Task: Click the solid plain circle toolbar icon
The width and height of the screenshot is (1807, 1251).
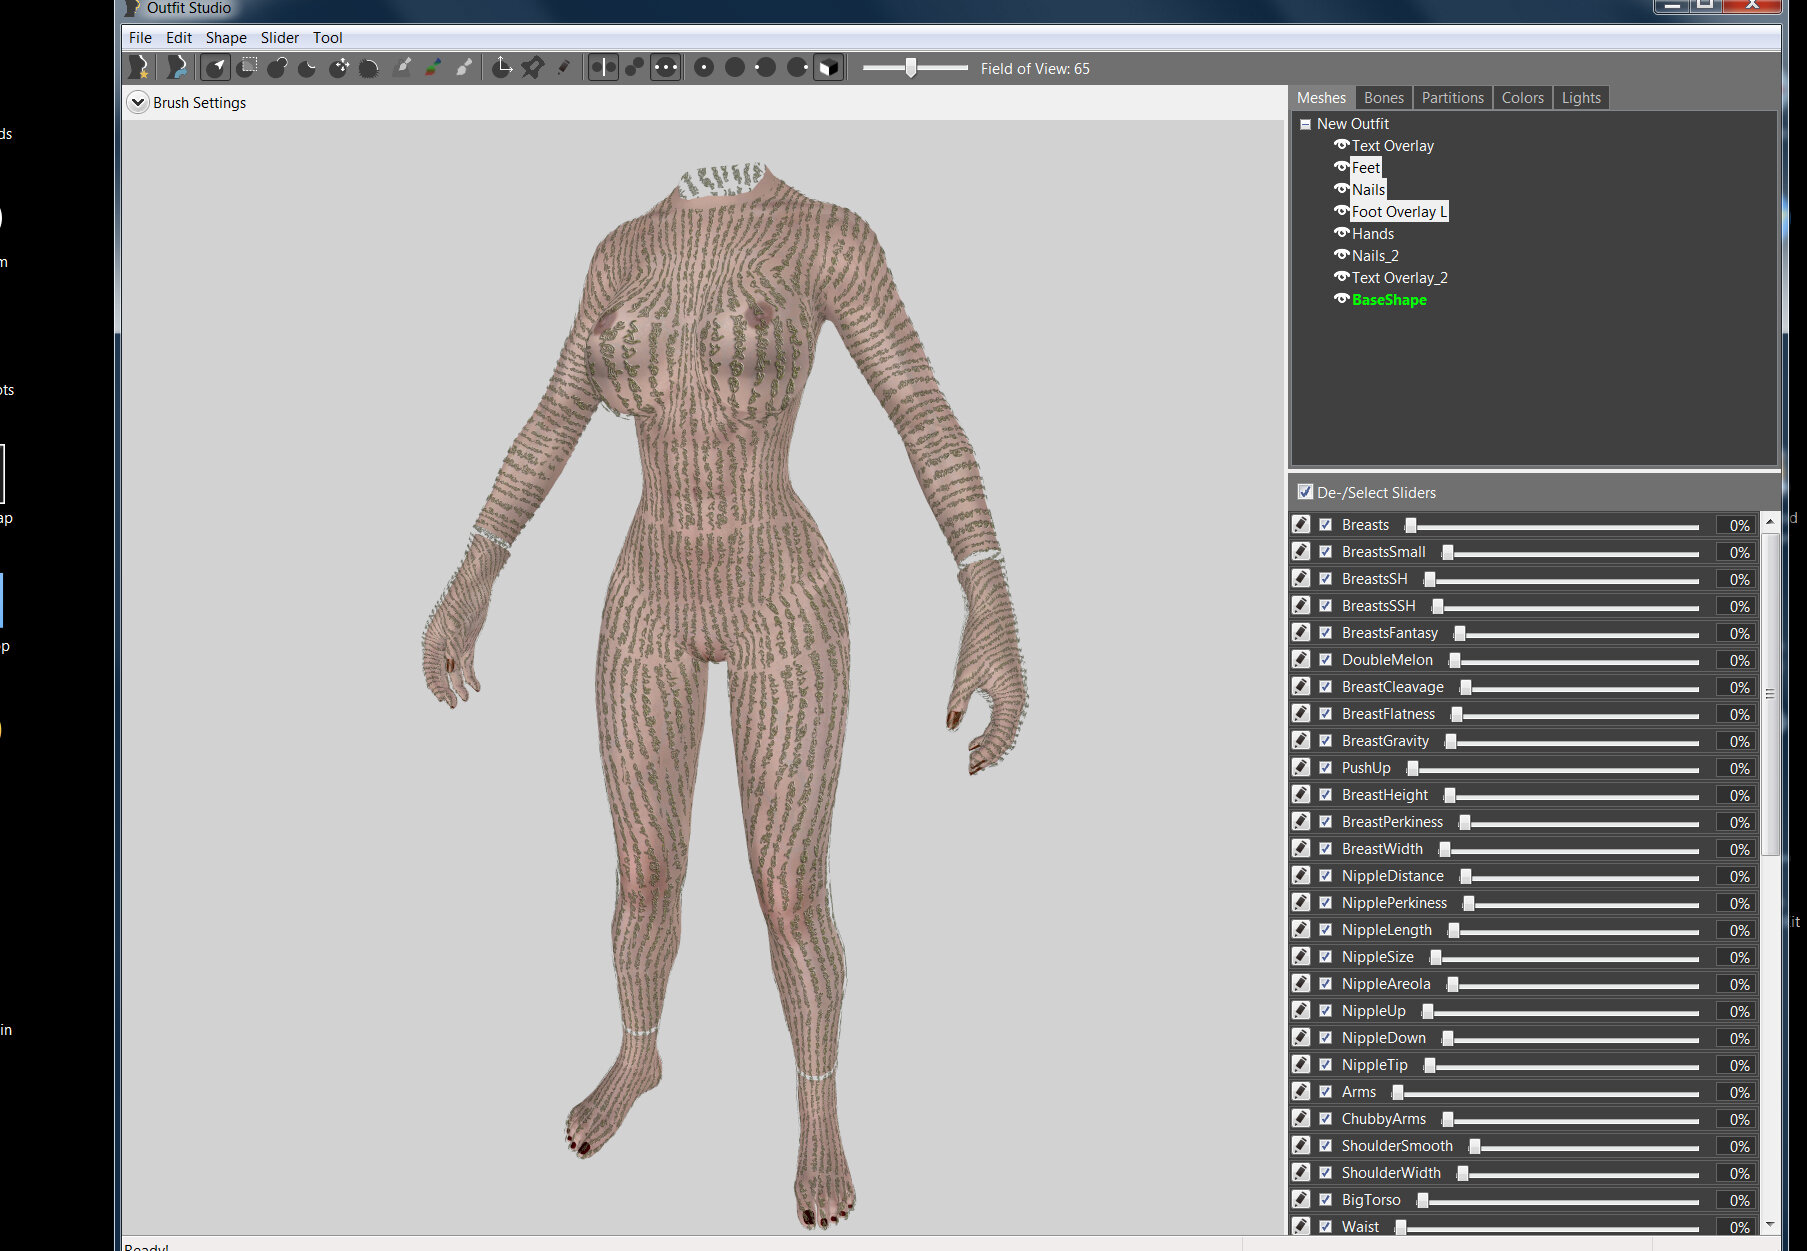Action: coord(735,67)
